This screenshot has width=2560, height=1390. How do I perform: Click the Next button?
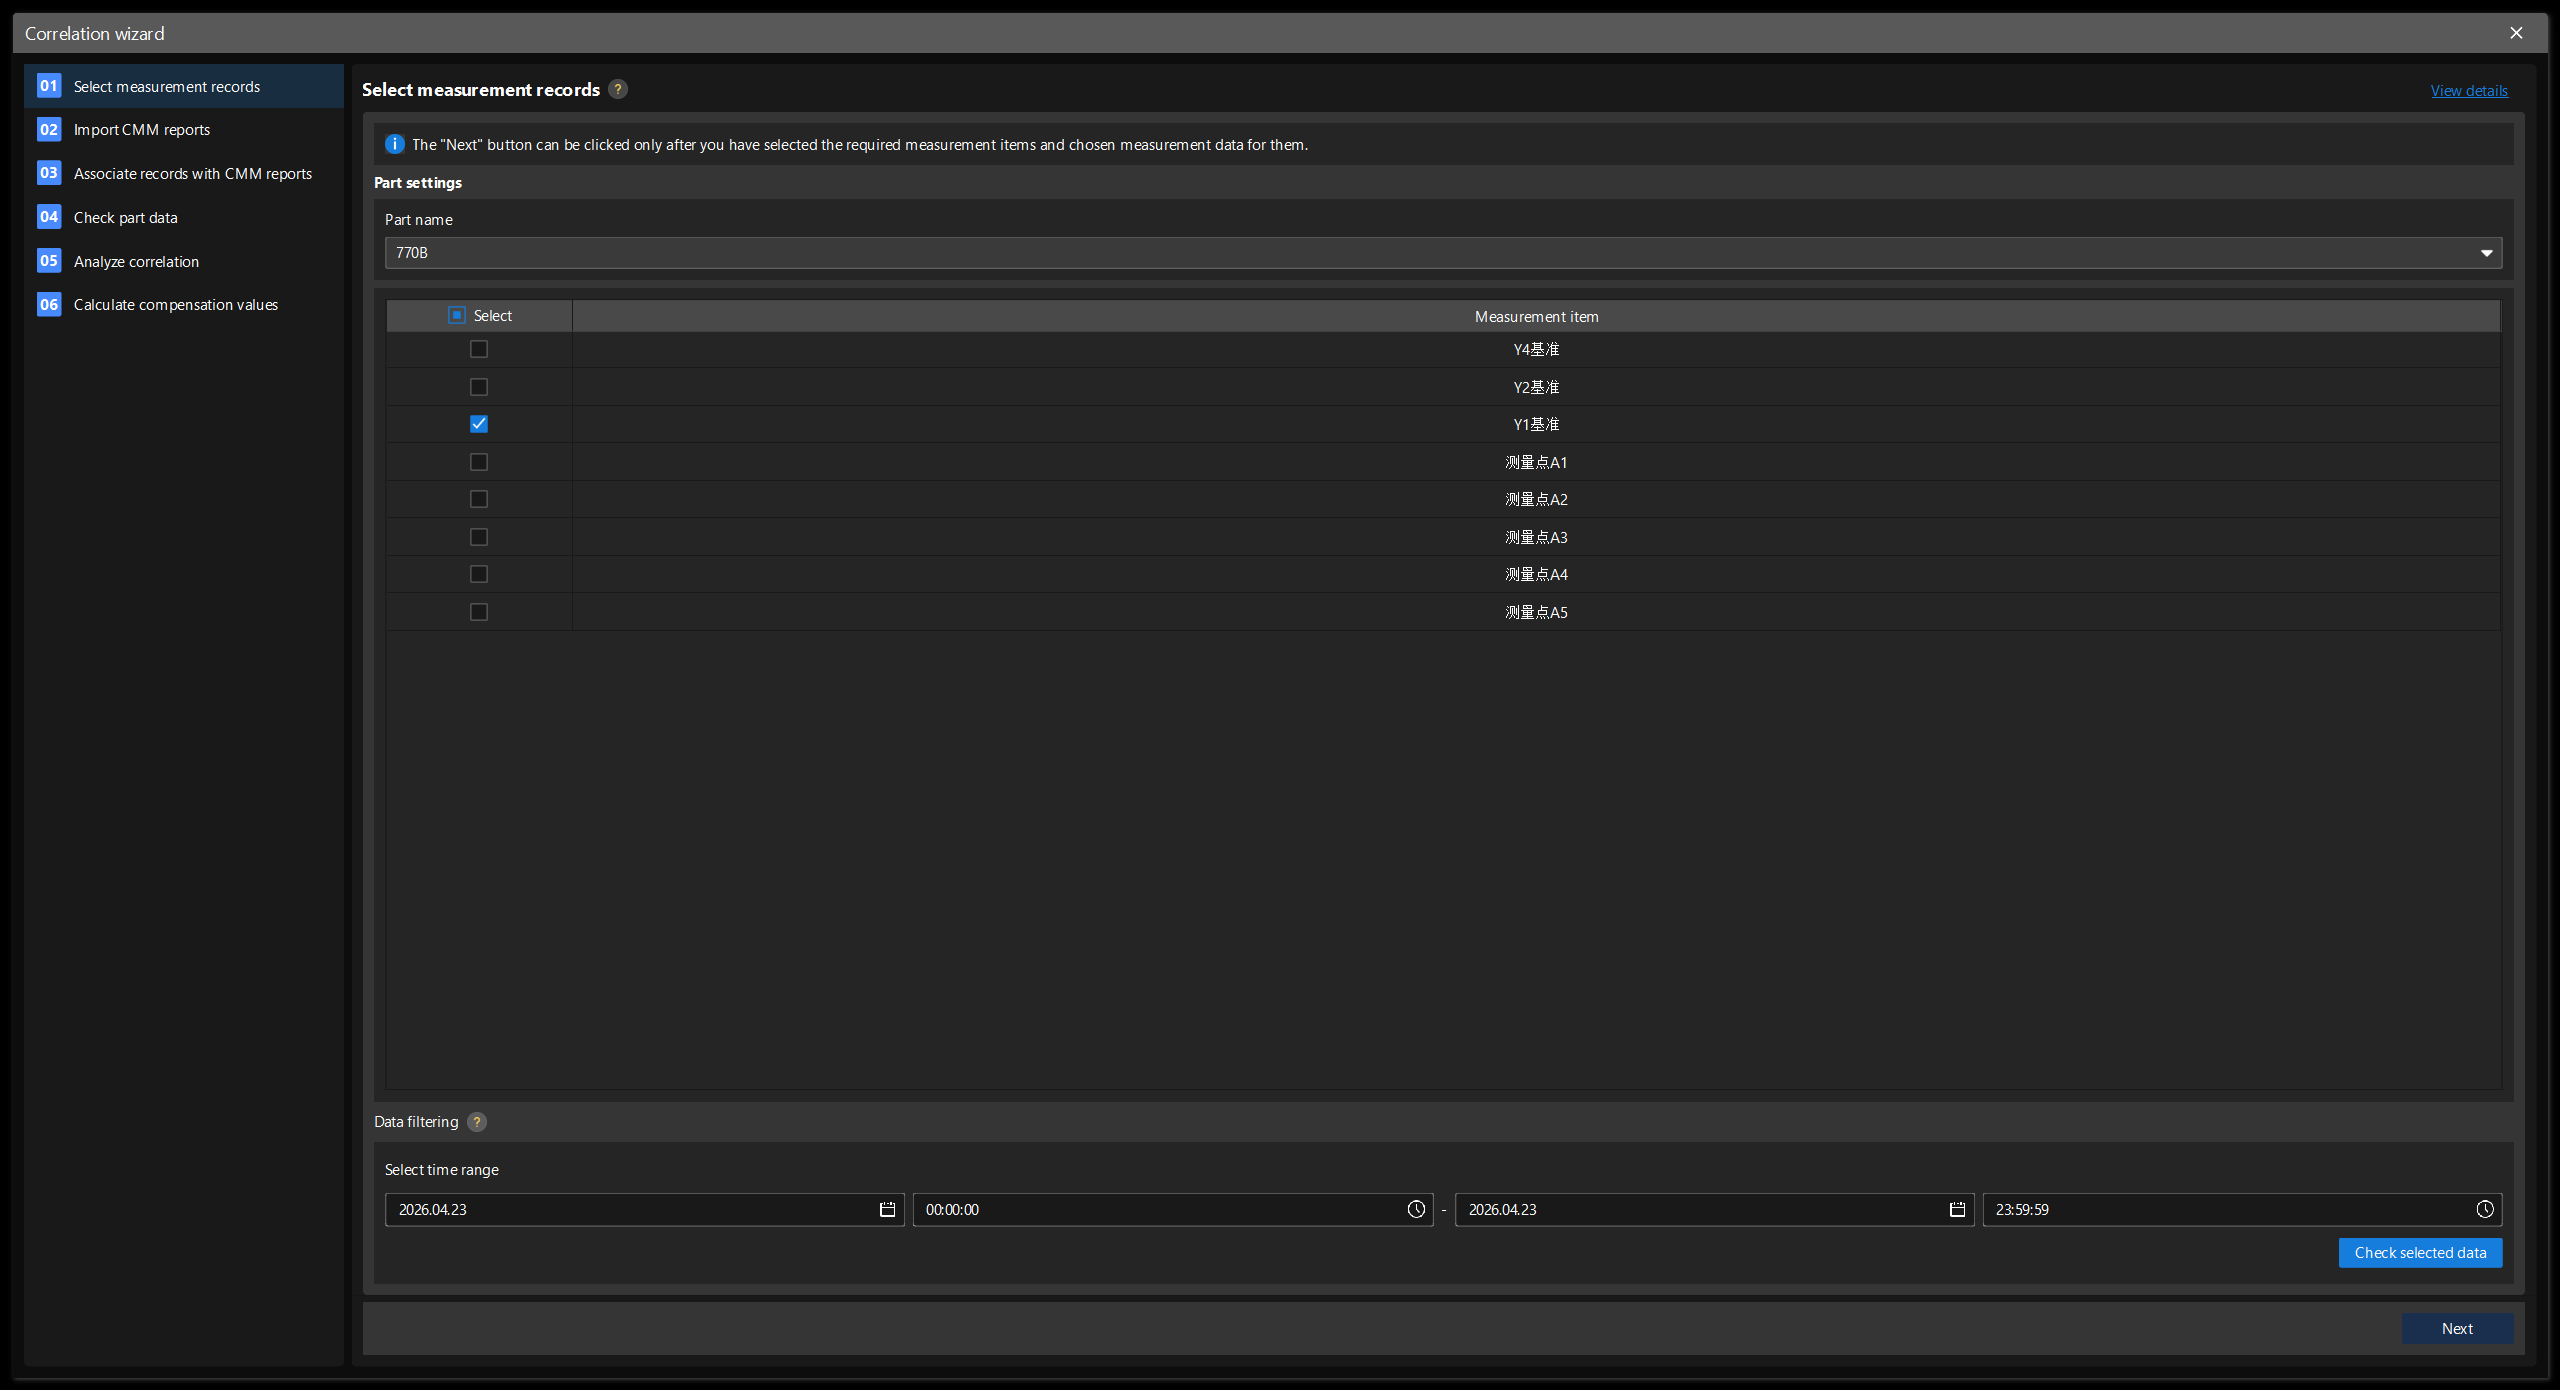2457,1329
